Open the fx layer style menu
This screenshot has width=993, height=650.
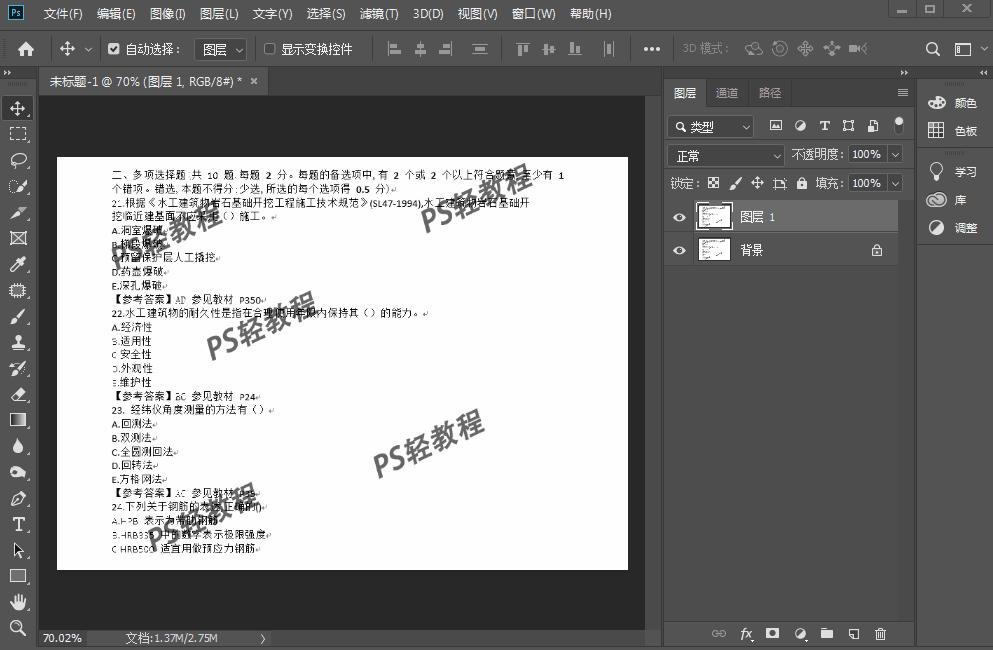tap(746, 634)
